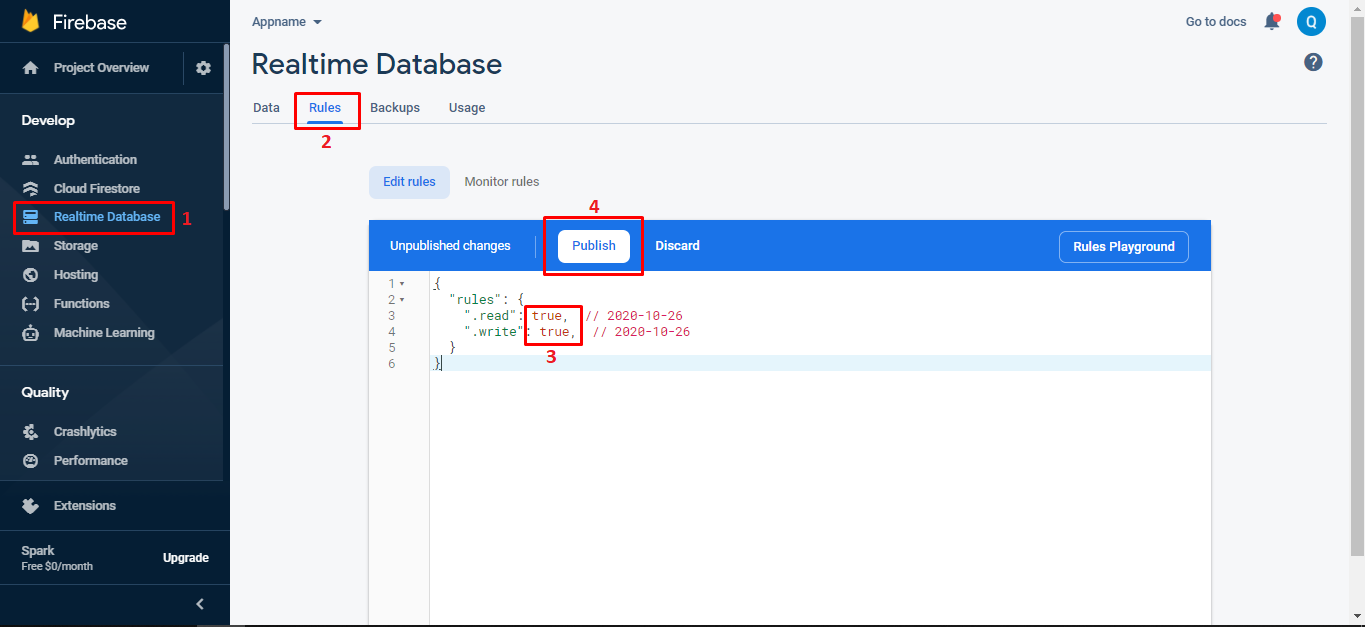Image resolution: width=1365 pixels, height=627 pixels.
Task: Click the Hosting globe icon
Action: click(x=31, y=275)
